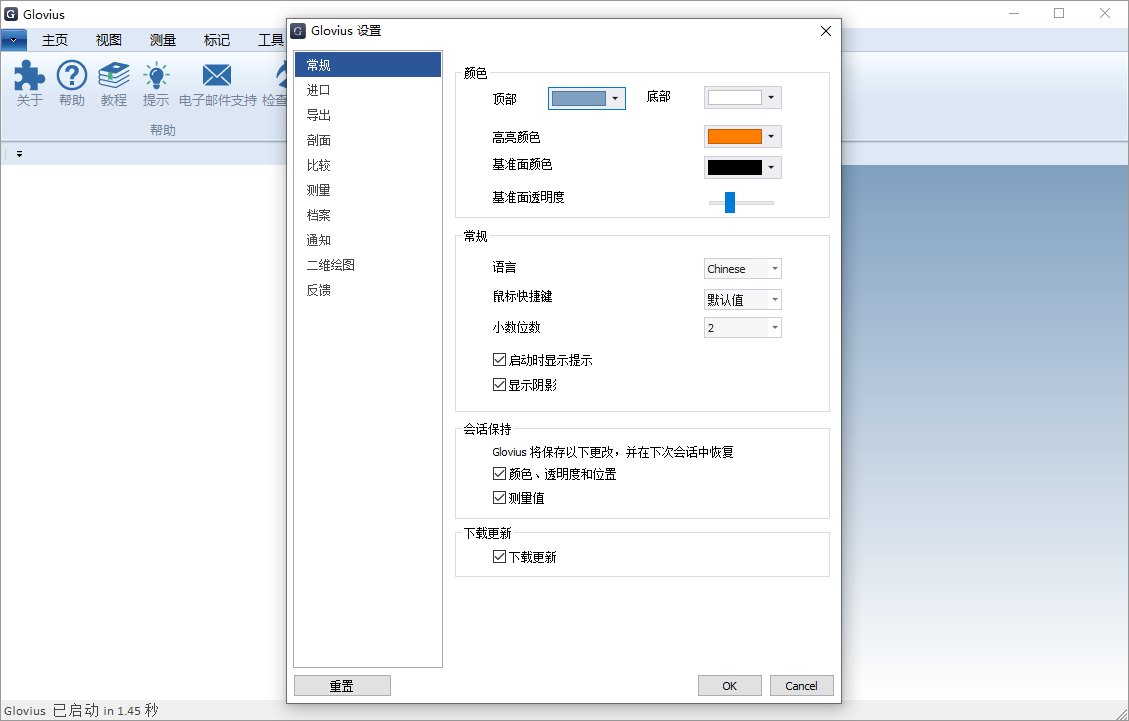
Task: Select the 常规 settings category
Action: point(368,65)
